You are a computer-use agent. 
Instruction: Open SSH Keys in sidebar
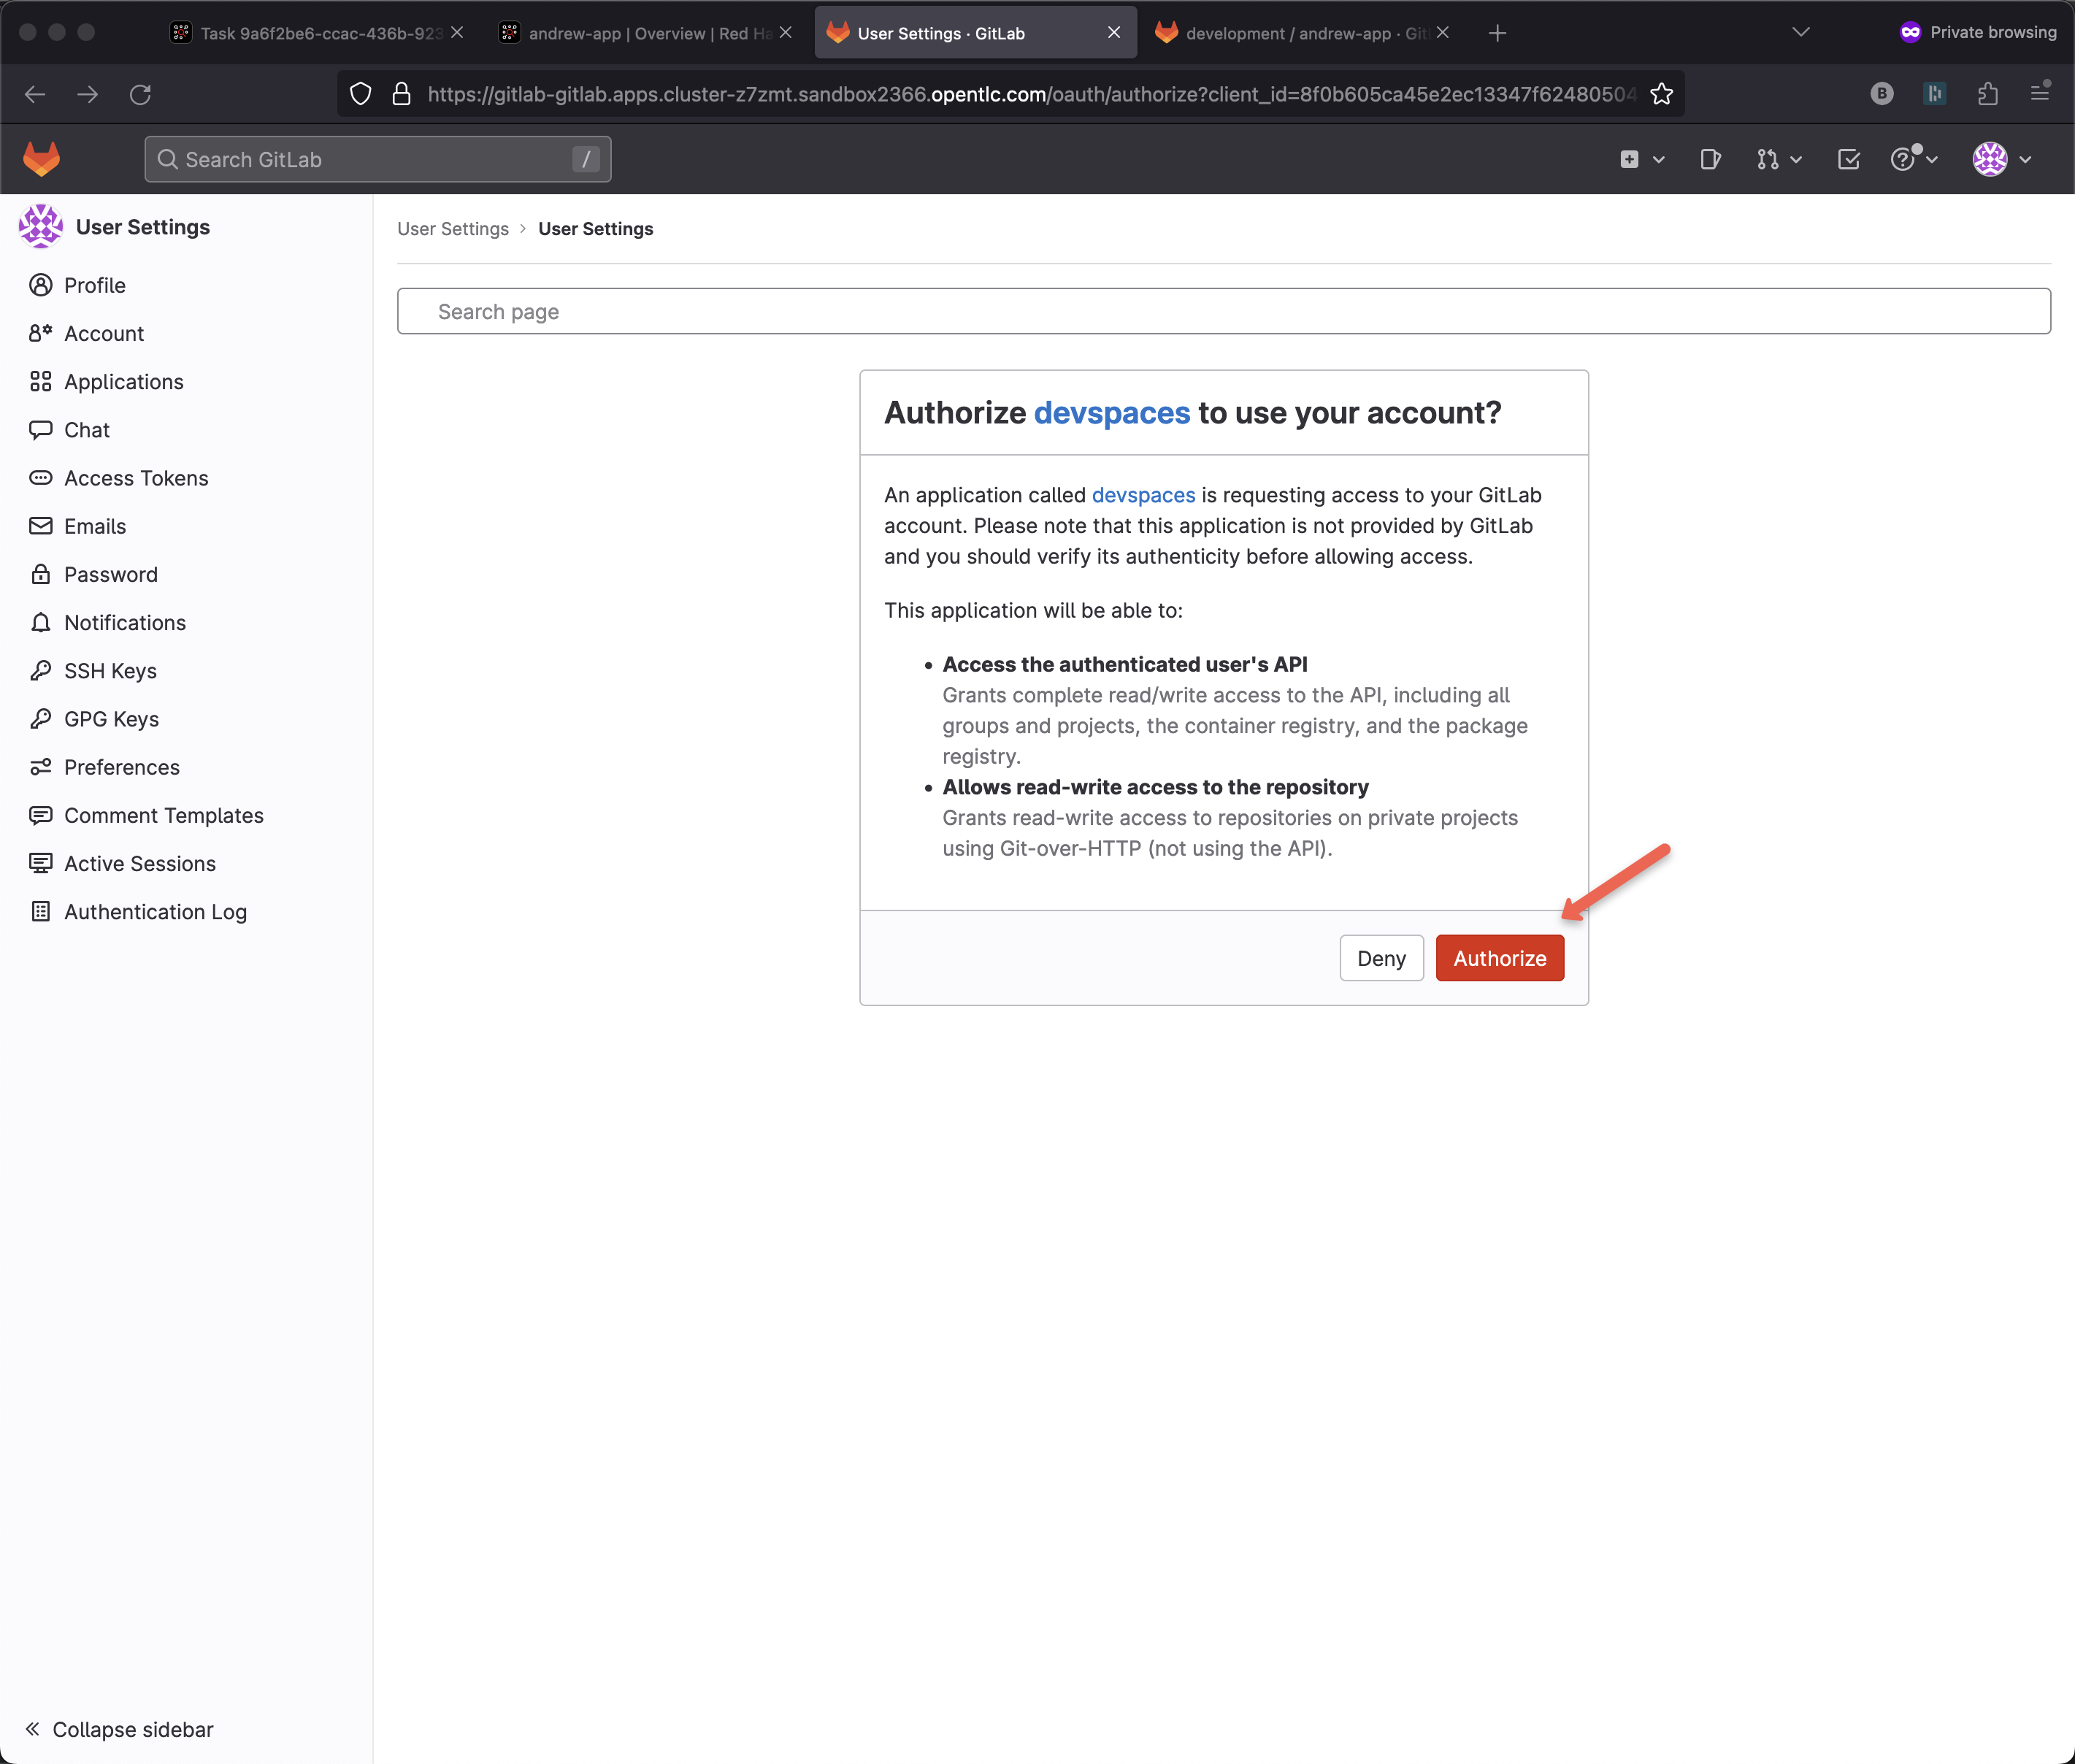pyautogui.click(x=110, y=671)
